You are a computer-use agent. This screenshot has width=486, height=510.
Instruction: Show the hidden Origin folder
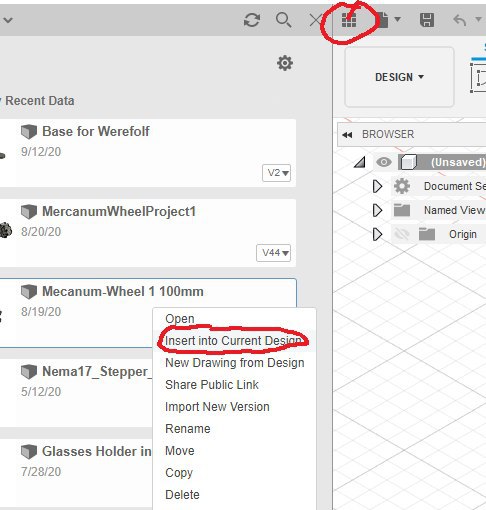pyautogui.click(x=401, y=234)
